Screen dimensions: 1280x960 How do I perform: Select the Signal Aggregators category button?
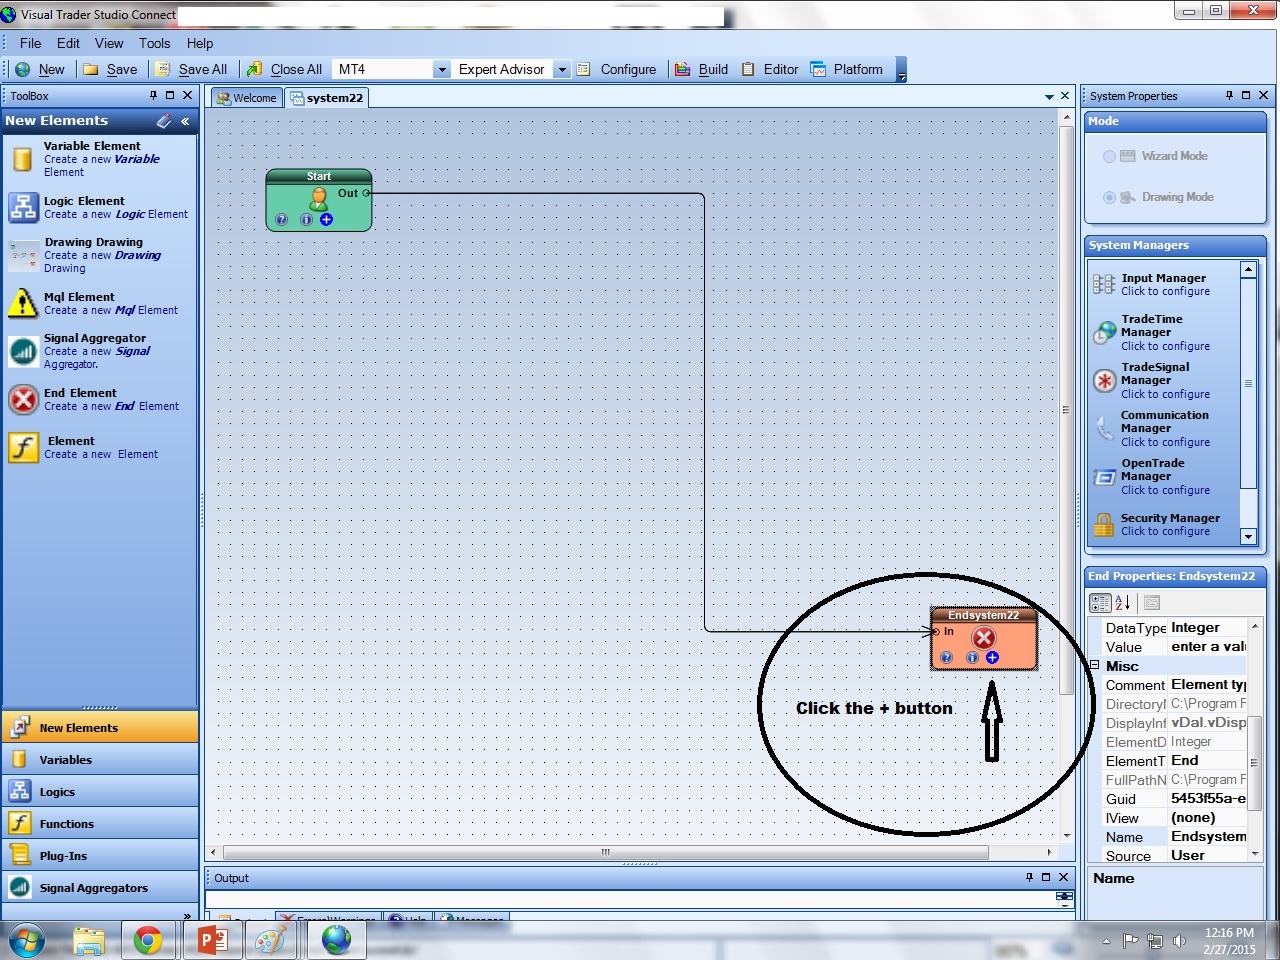100,887
